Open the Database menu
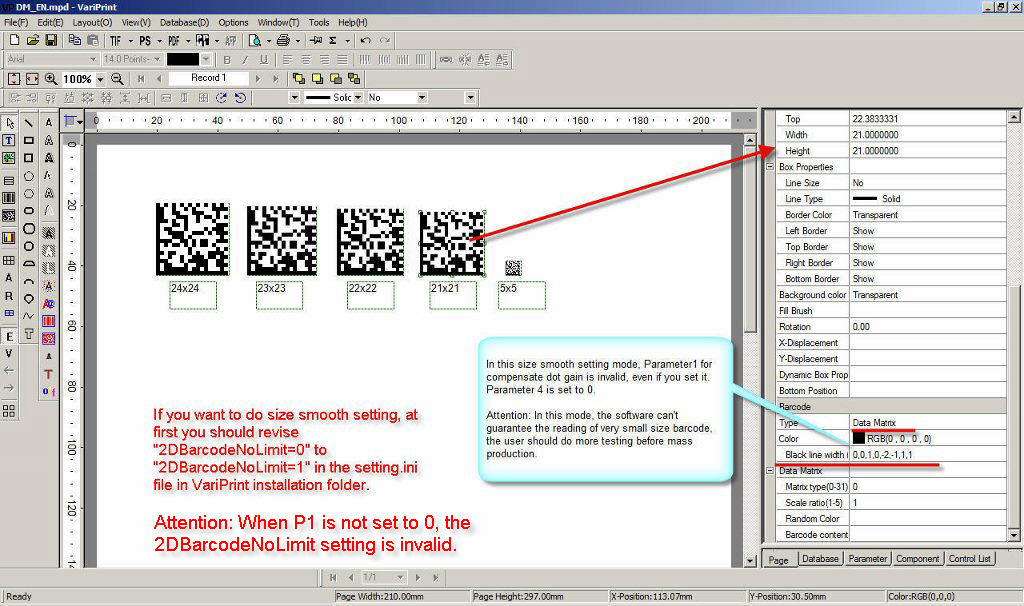The height and width of the screenshot is (606, 1024). (184, 22)
